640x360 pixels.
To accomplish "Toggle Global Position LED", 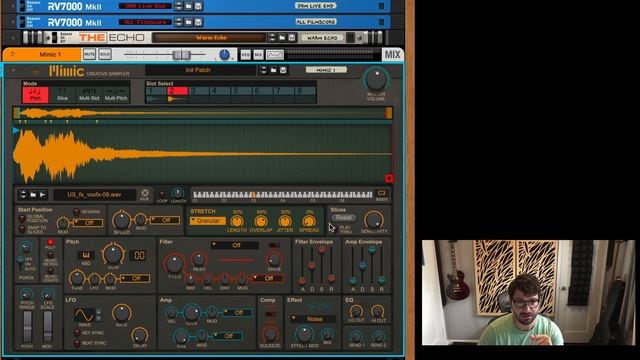I will (22, 219).
